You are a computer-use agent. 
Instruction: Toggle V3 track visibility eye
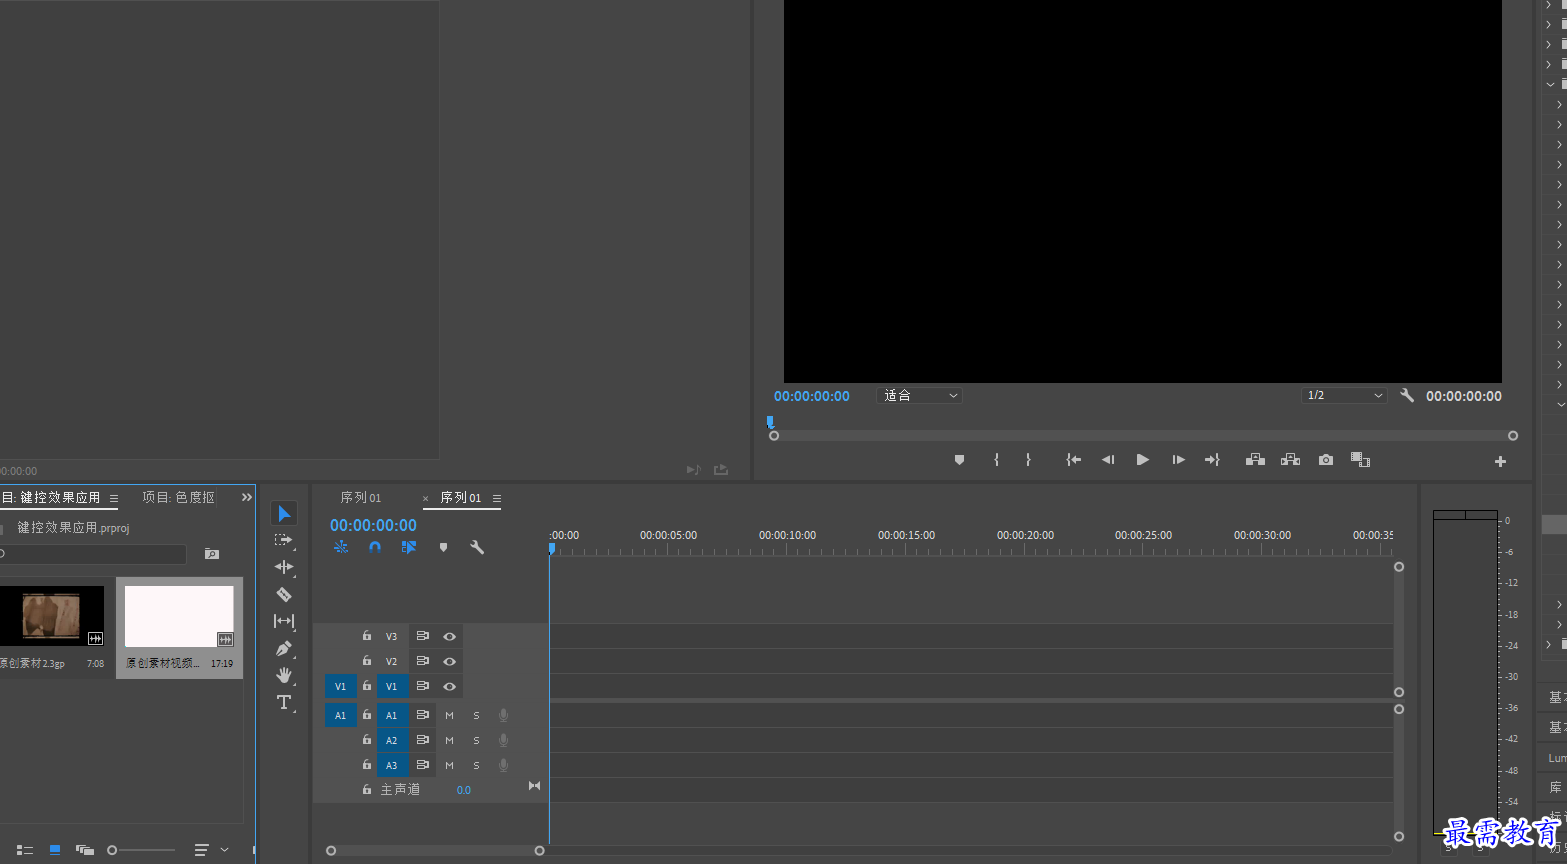coord(450,636)
